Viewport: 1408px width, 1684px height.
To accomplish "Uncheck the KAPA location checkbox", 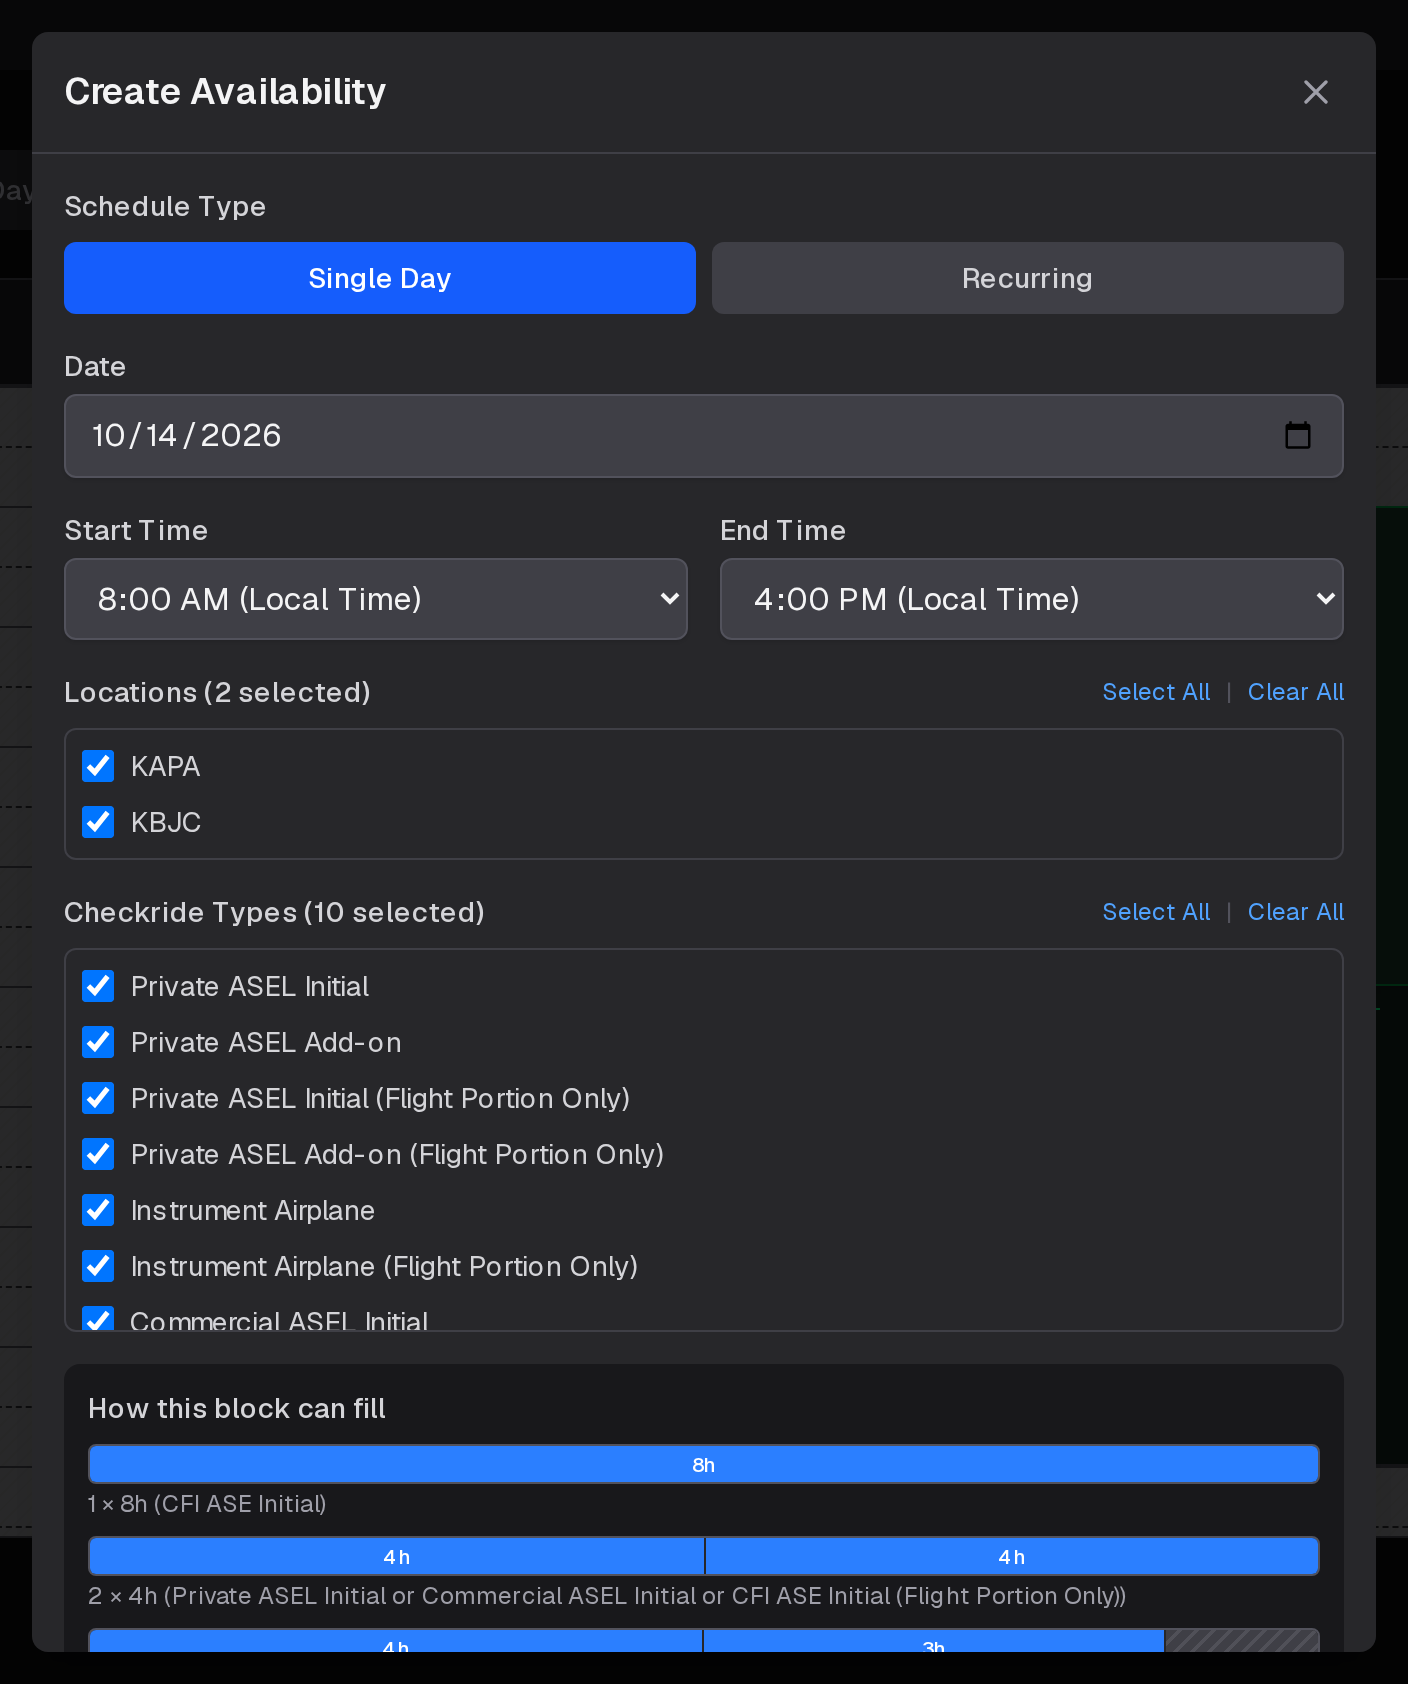I will [98, 766].
